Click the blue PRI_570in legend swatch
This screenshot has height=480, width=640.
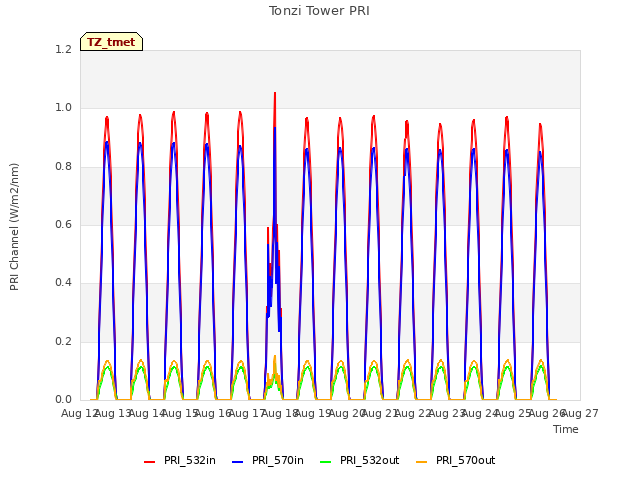(238, 462)
